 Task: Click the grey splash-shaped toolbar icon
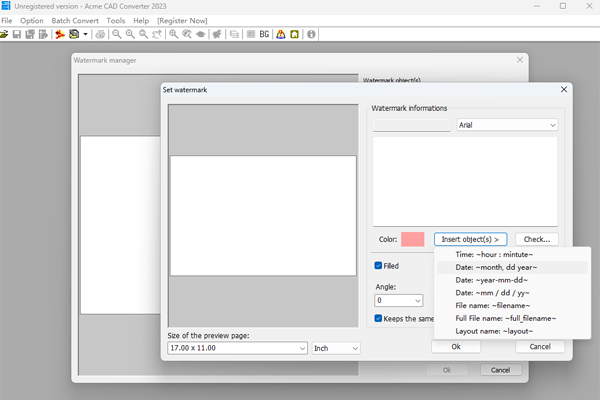tap(217, 34)
